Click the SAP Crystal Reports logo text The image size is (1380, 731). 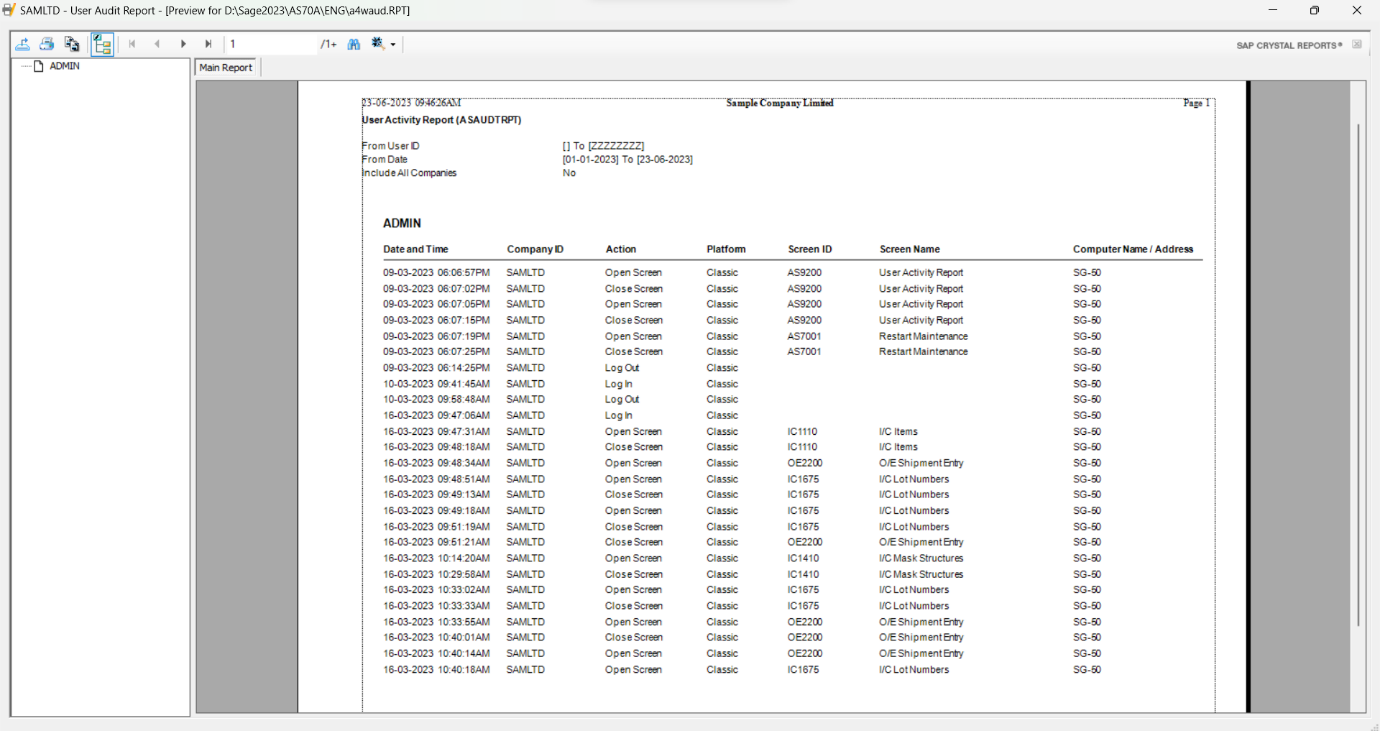click(1289, 45)
